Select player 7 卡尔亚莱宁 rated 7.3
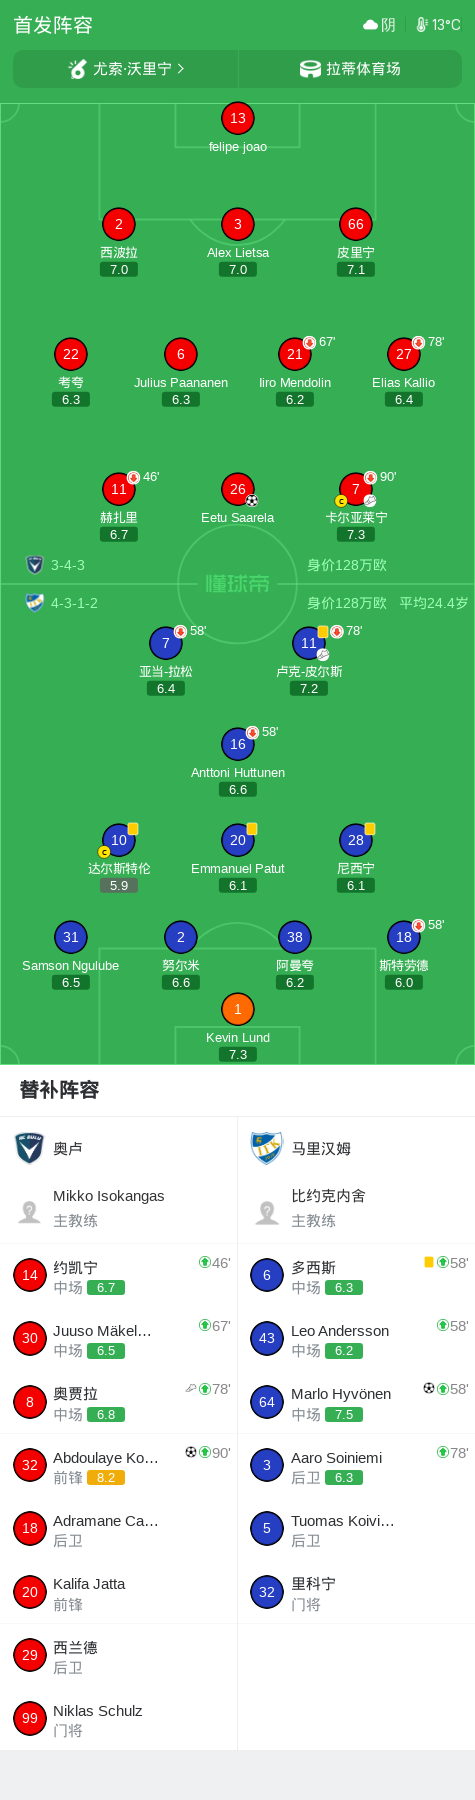Screen dimensions: 475x1800 point(356,489)
